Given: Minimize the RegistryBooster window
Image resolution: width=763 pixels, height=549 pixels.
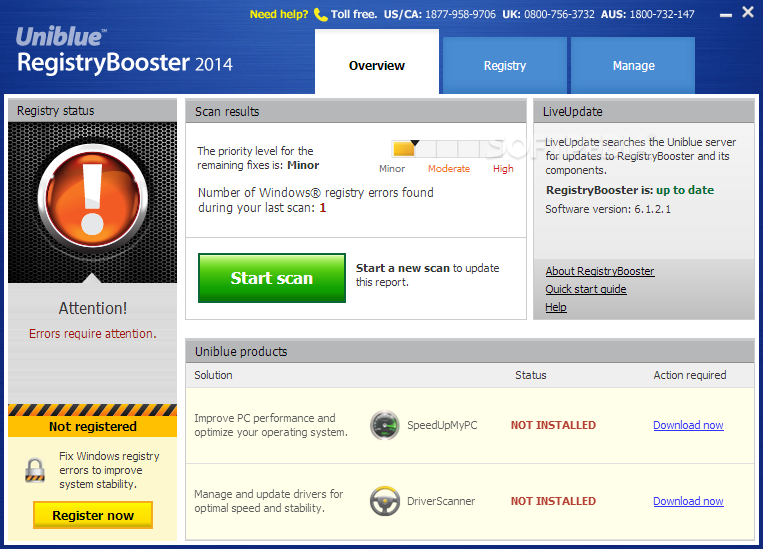Looking at the screenshot, I should (x=726, y=15).
